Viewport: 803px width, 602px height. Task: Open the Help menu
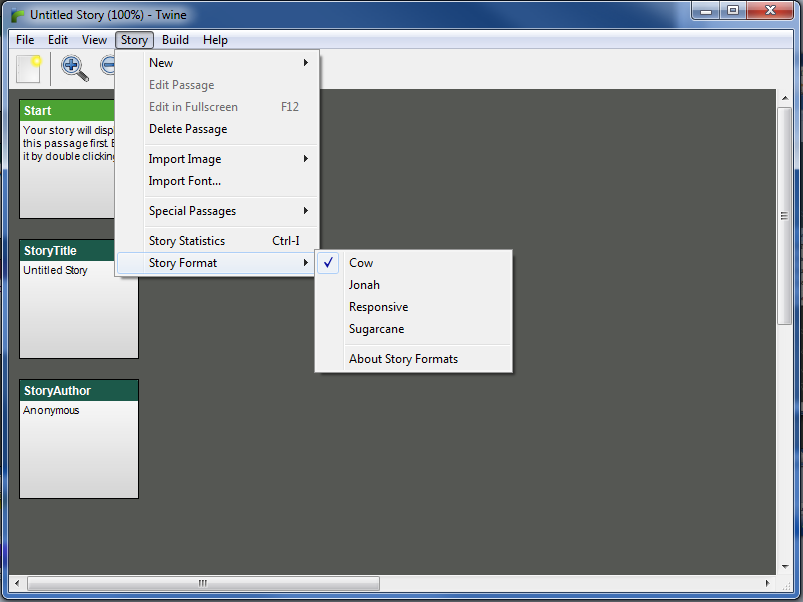(215, 40)
